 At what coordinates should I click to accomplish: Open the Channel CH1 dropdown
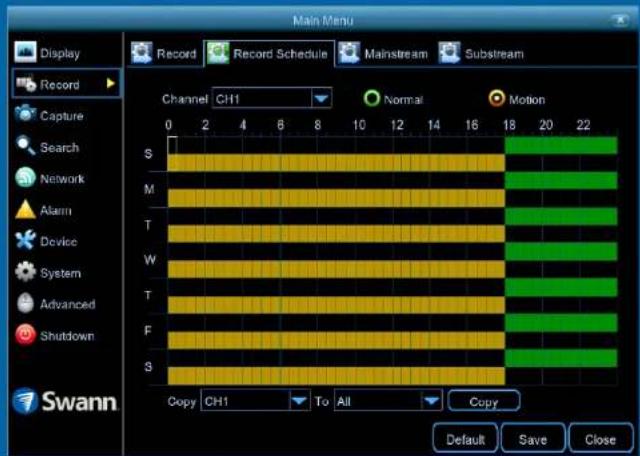click(x=272, y=98)
